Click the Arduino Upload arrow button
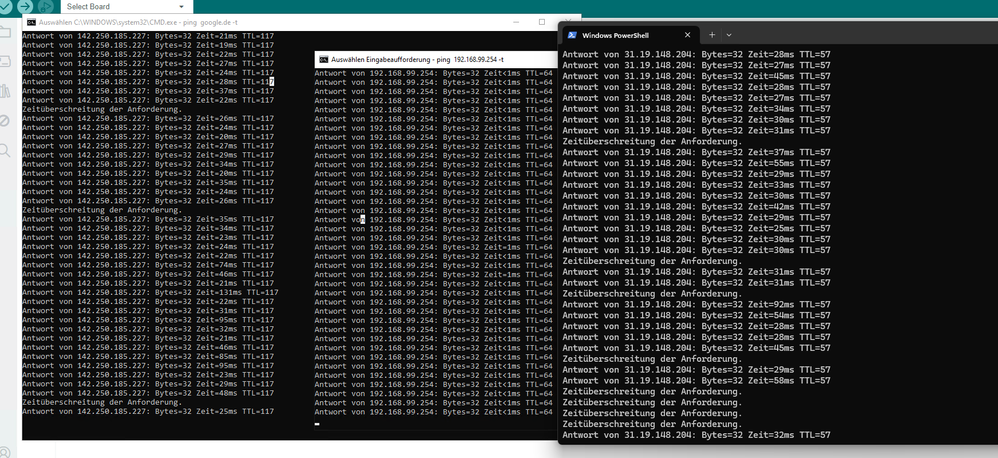The width and height of the screenshot is (998, 458). [25, 6]
